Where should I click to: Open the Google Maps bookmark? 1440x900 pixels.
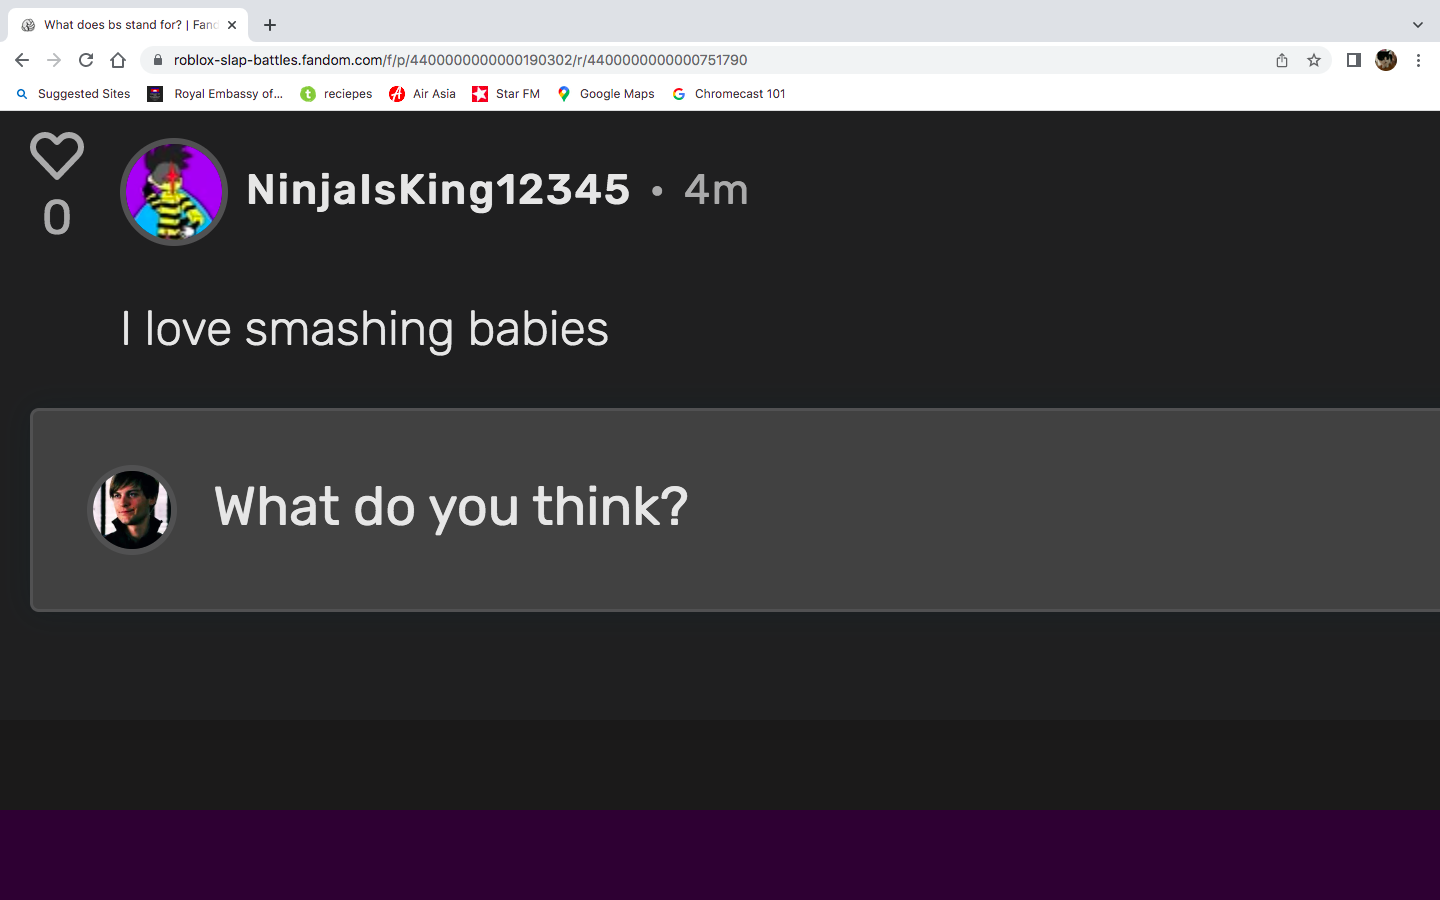coord(606,94)
